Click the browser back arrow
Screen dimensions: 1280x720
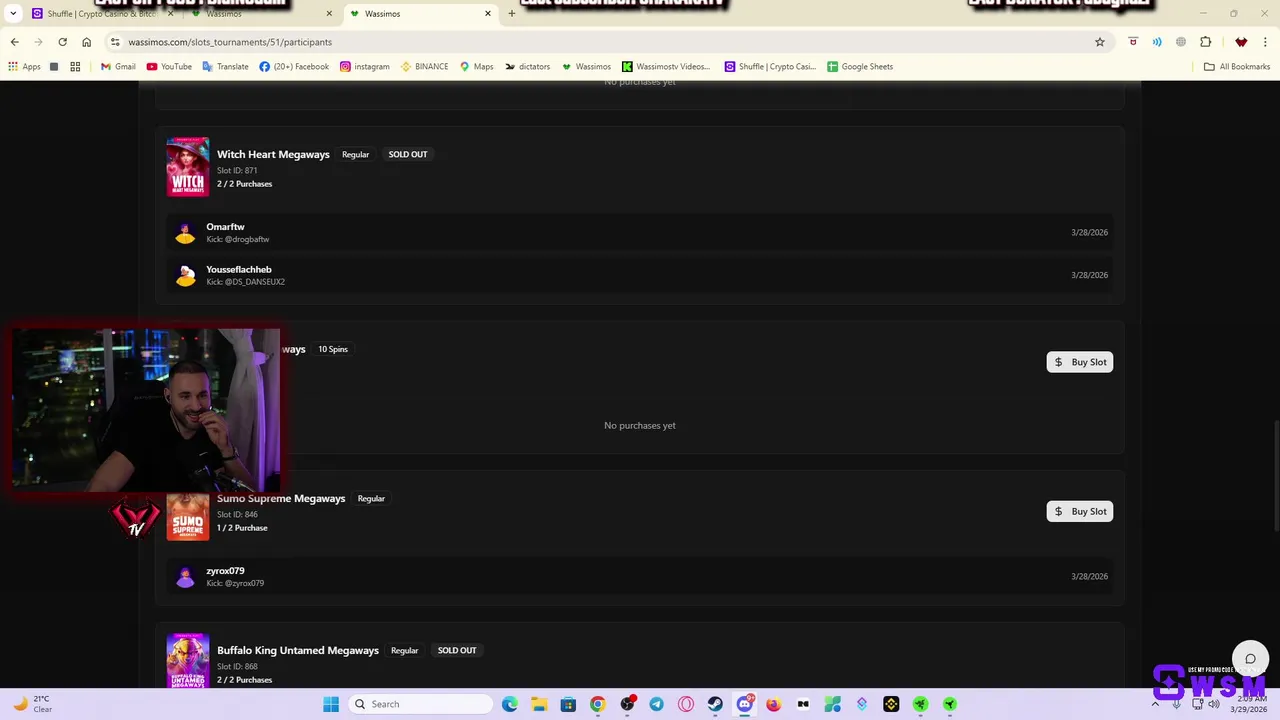14,42
